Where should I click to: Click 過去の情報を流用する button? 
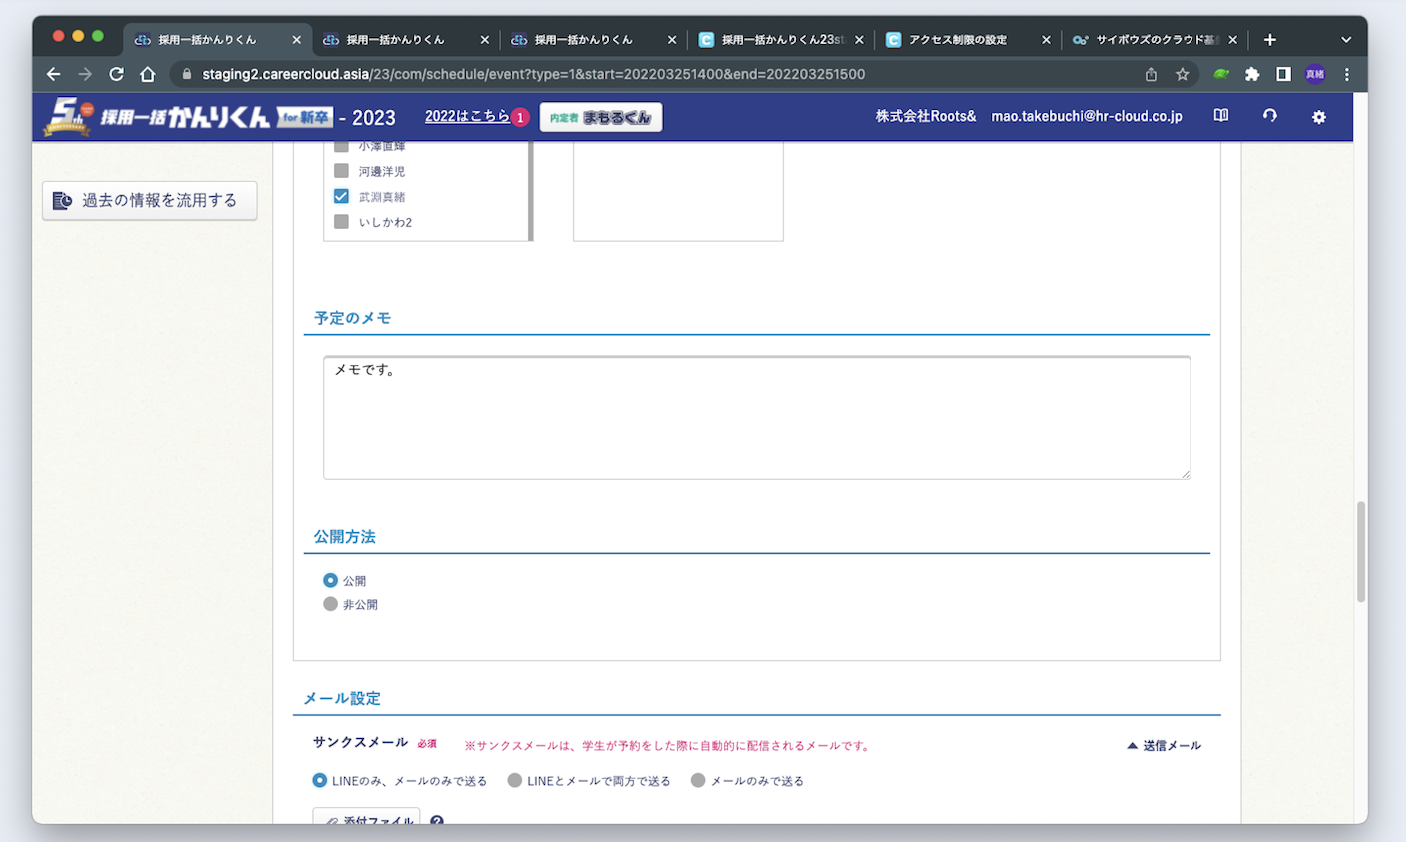pyautogui.click(x=149, y=200)
